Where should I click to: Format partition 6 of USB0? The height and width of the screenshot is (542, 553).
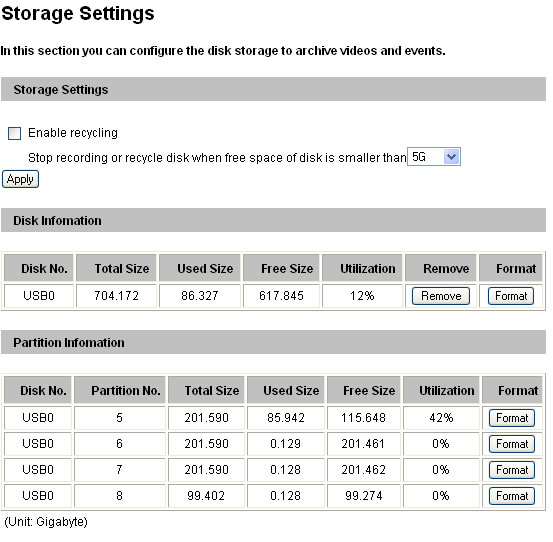pyautogui.click(x=512, y=444)
